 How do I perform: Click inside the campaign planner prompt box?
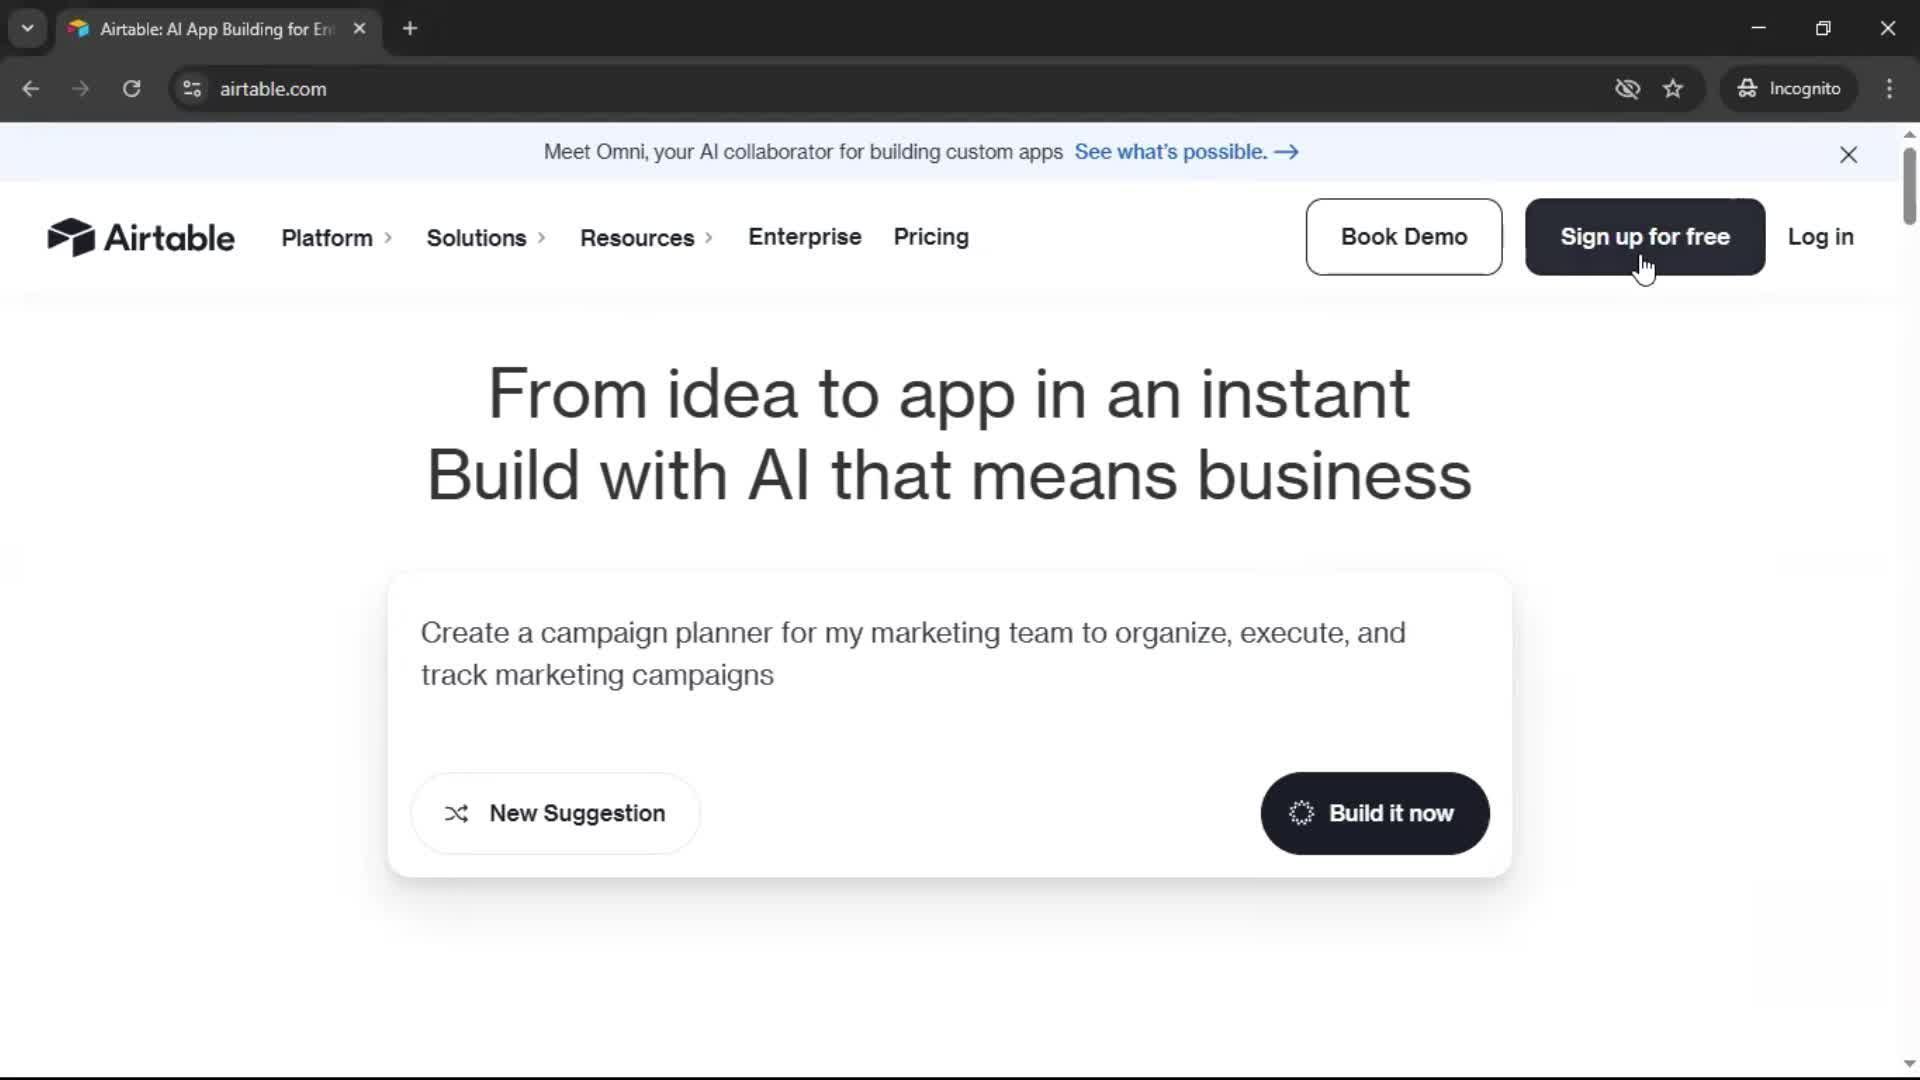point(912,655)
